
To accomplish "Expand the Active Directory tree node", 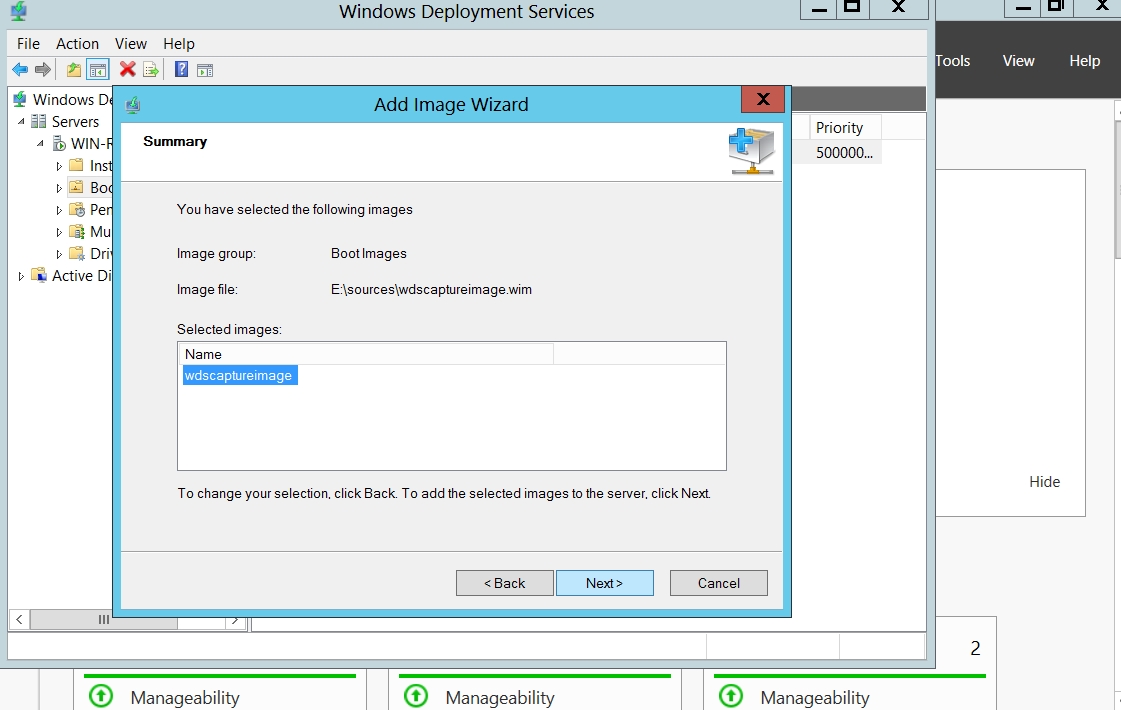I will pos(21,276).
